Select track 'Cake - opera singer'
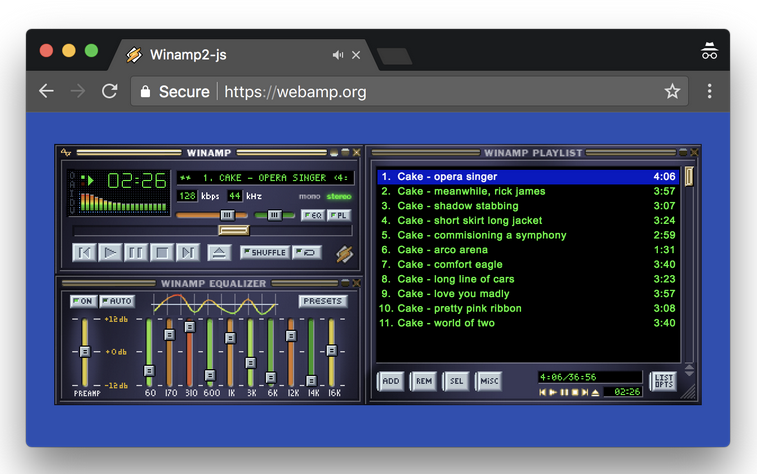757x474 pixels. click(528, 177)
